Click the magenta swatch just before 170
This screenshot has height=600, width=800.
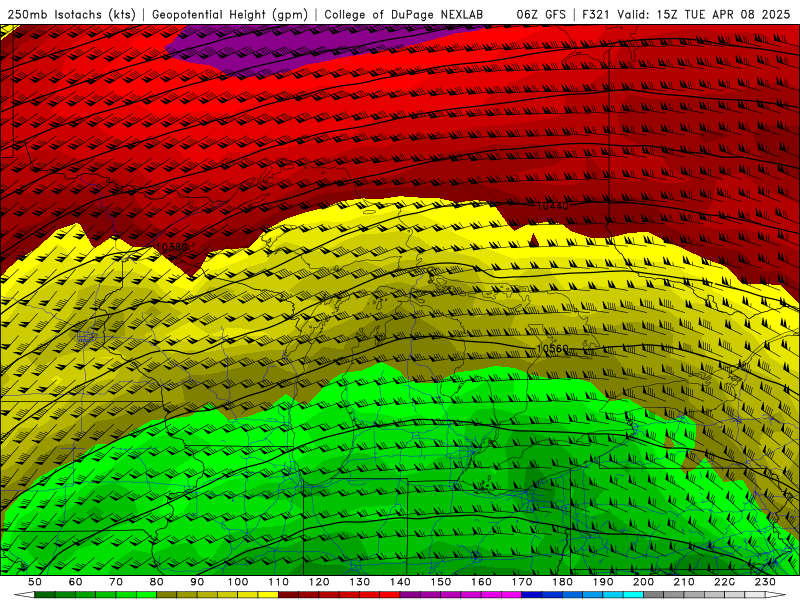click(x=511, y=595)
